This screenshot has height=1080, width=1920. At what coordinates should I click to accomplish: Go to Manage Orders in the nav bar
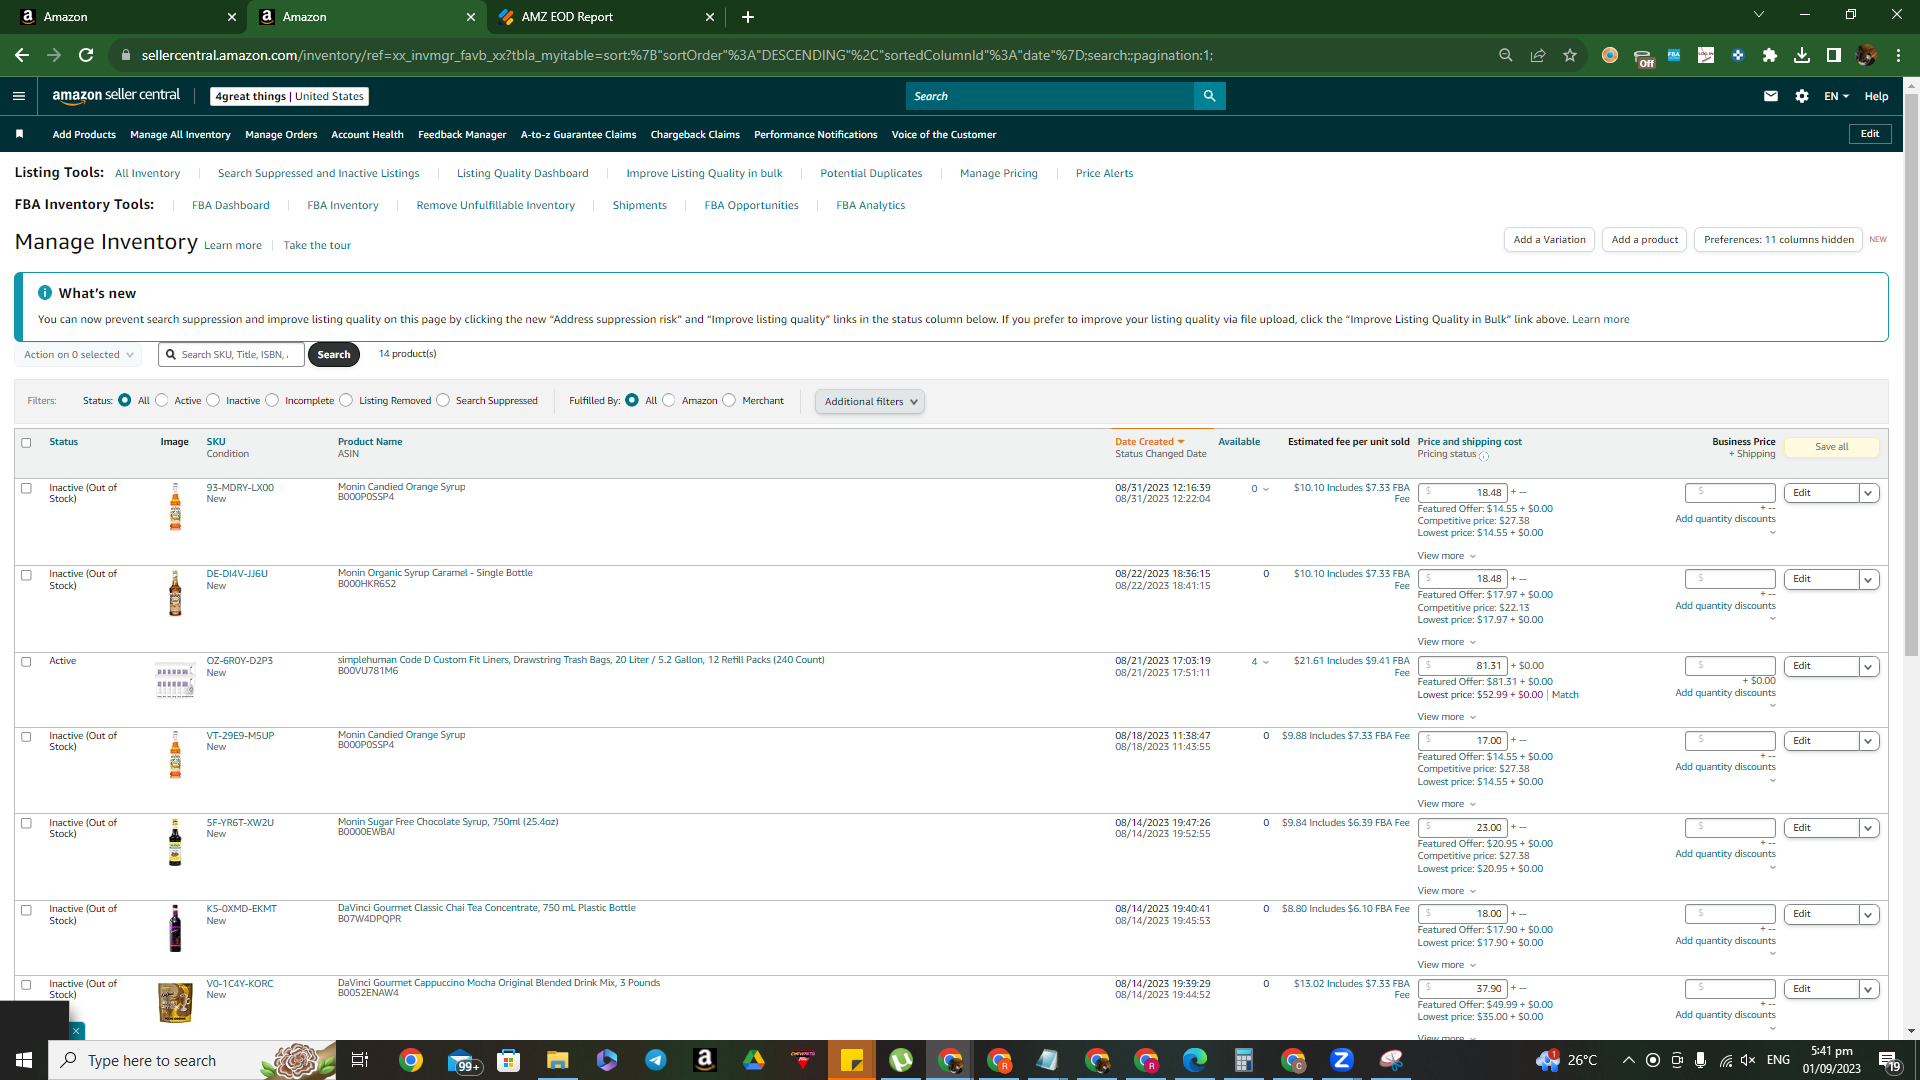click(x=281, y=134)
